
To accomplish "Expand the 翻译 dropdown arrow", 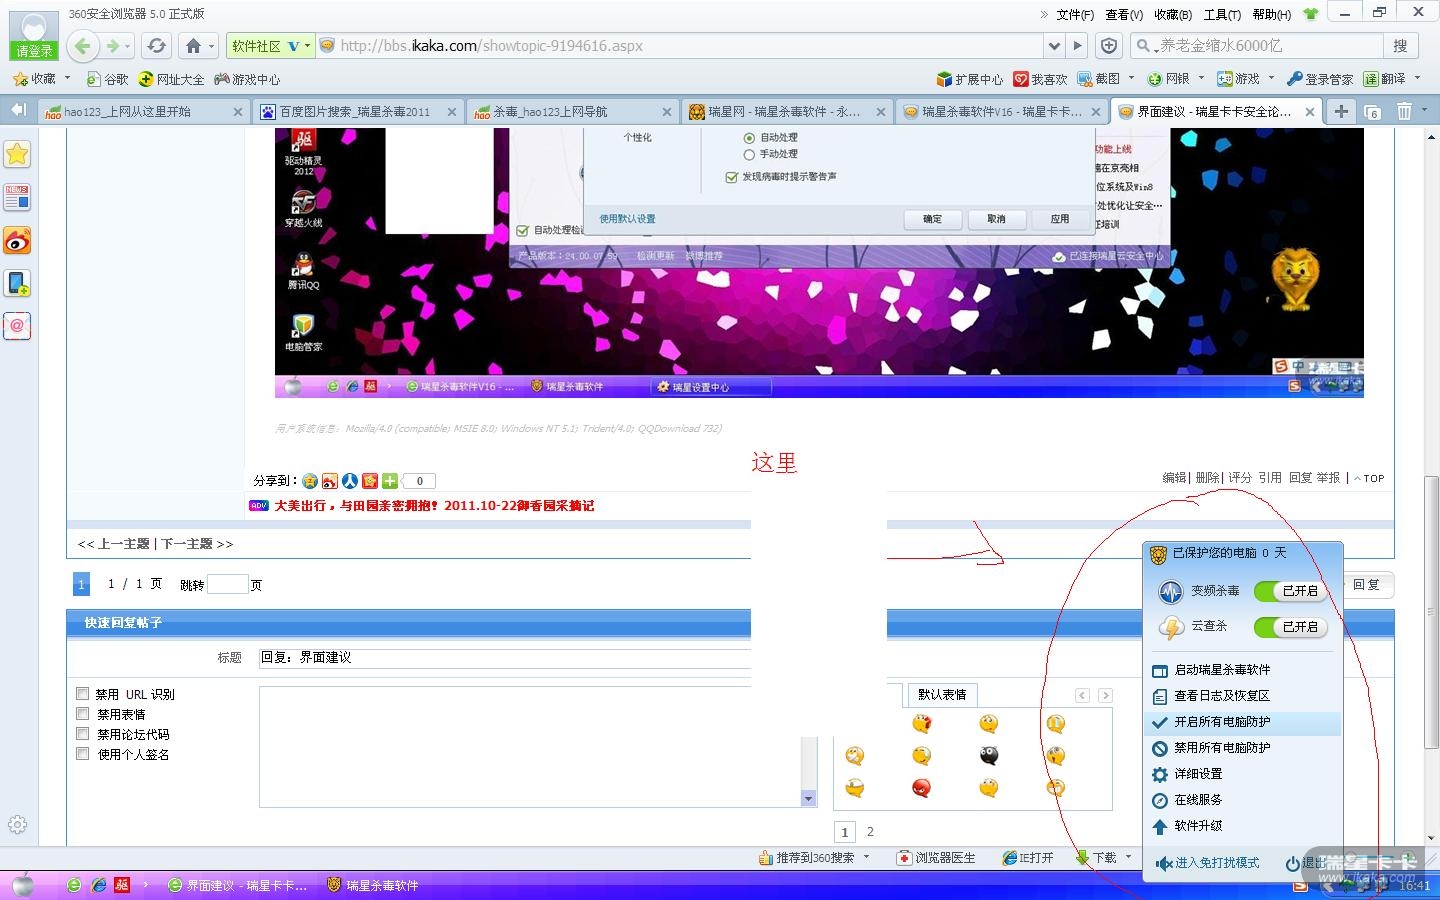I will [x=1417, y=78].
